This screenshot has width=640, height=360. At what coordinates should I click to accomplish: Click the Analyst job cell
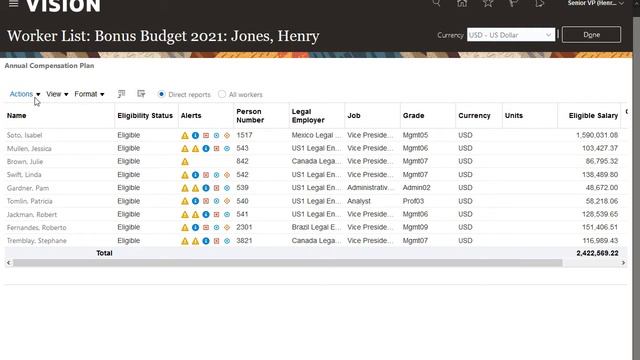point(359,201)
